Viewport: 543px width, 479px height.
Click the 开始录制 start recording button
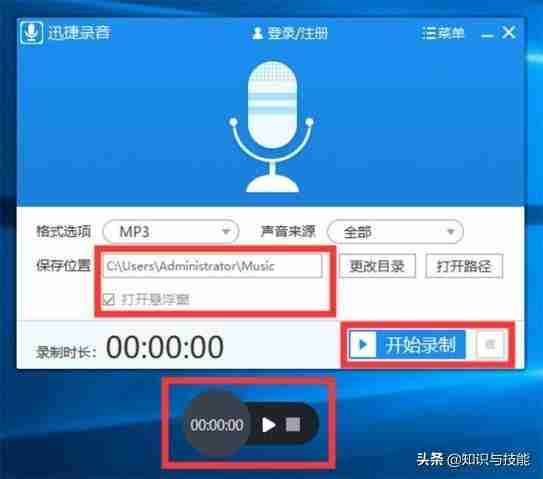tap(407, 344)
